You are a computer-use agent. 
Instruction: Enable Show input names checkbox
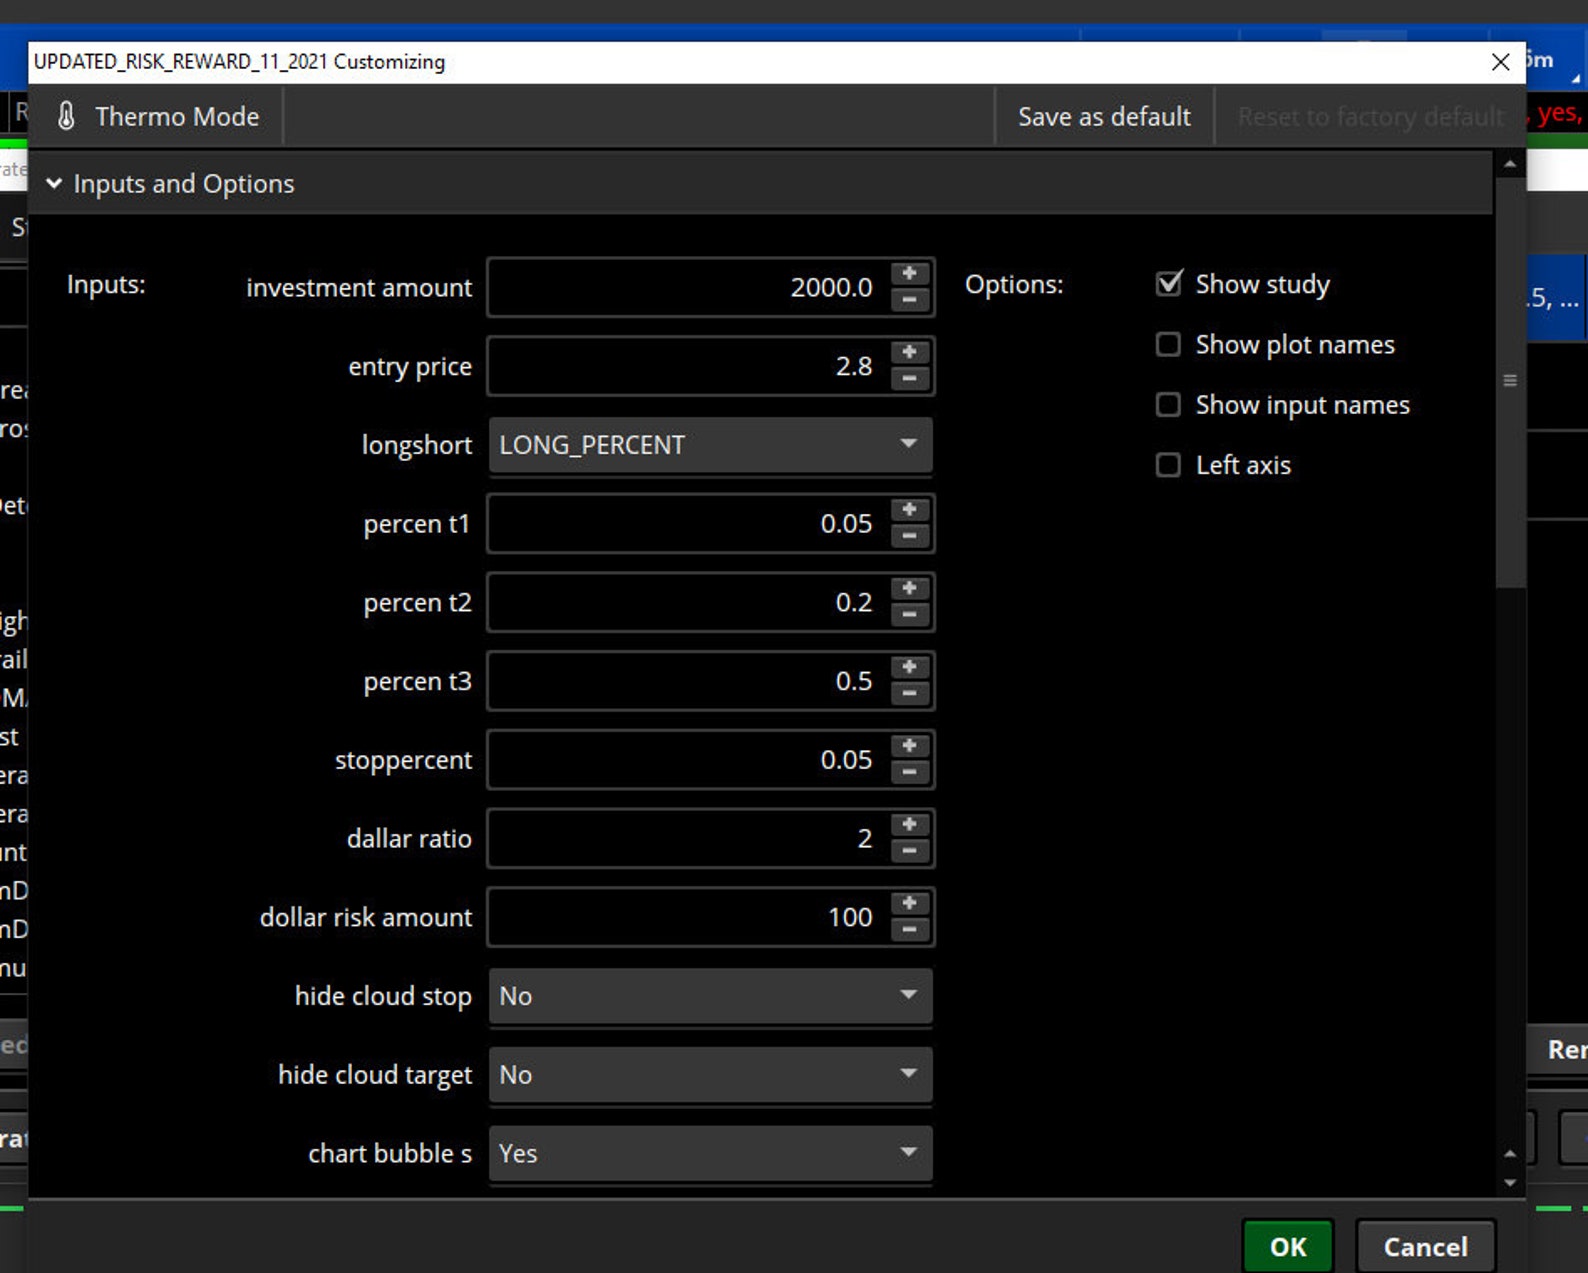[x=1168, y=405]
